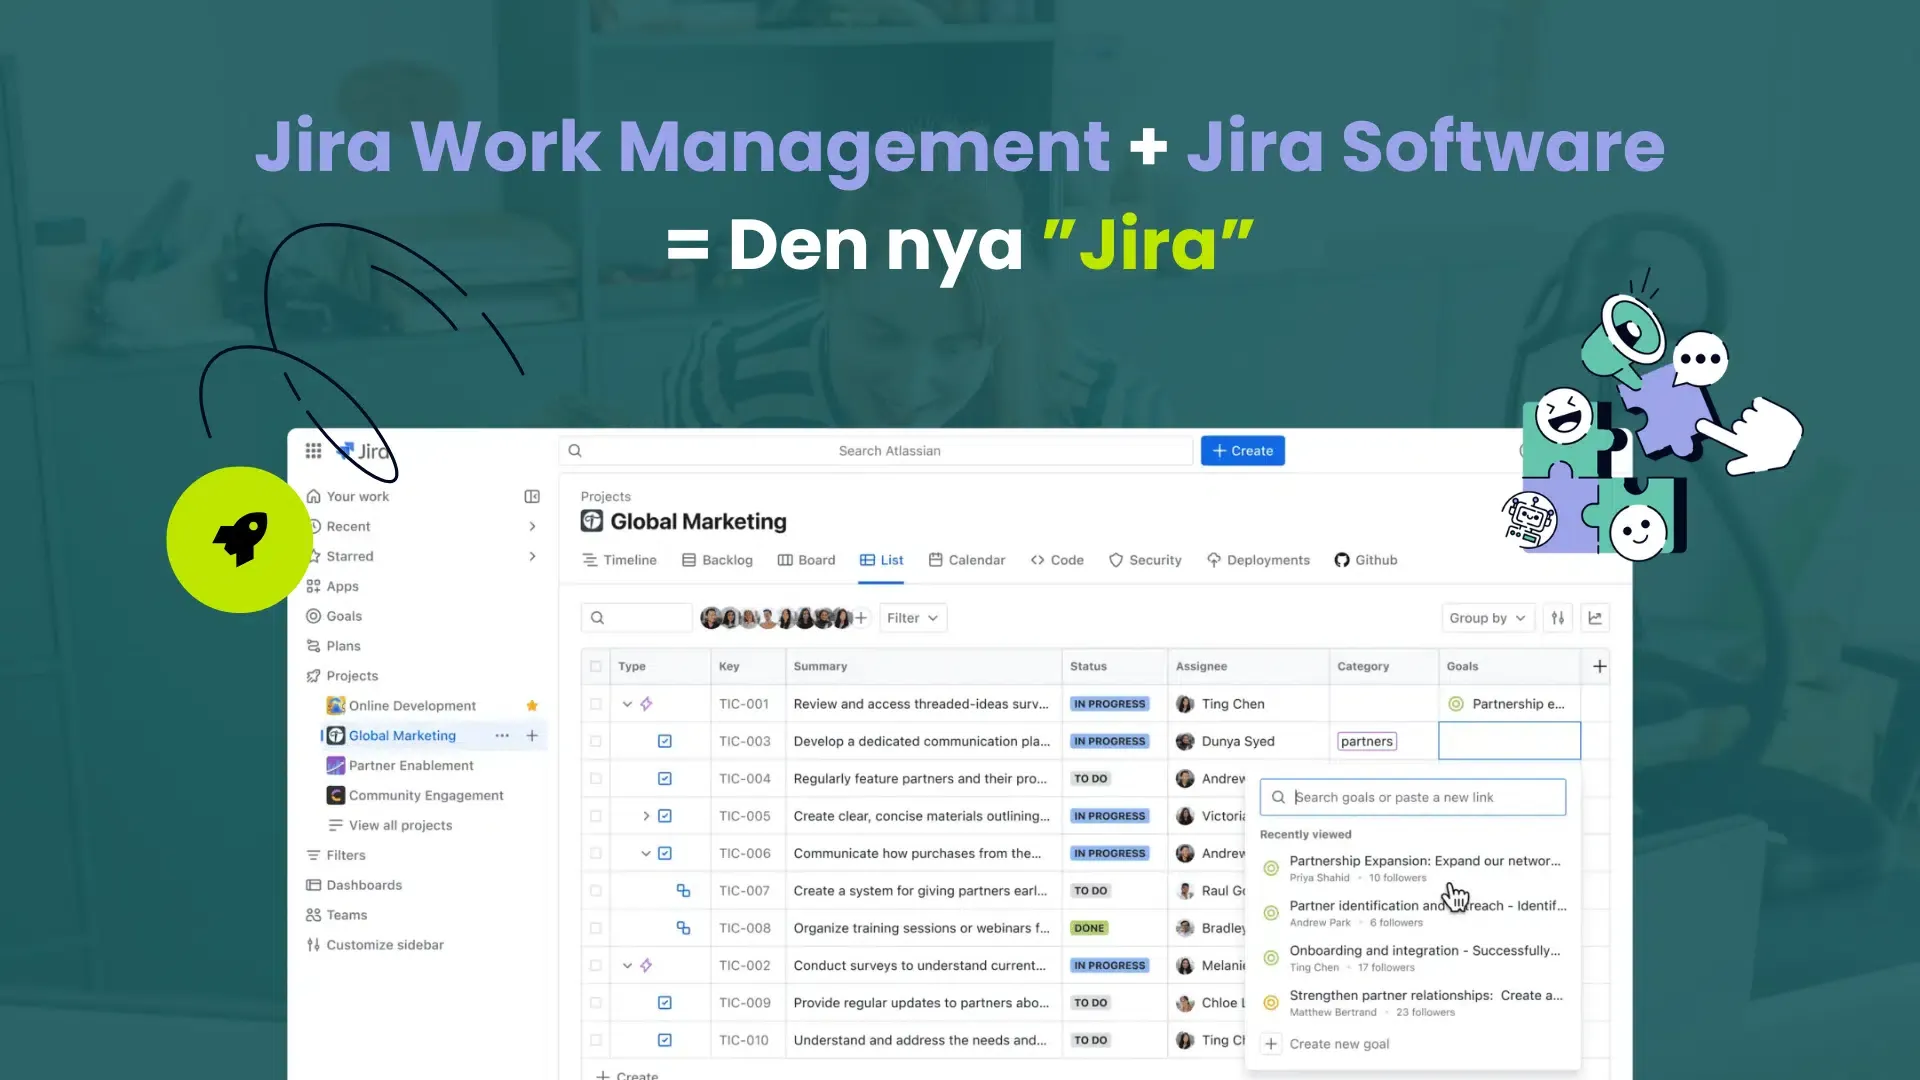
Task: Click the Create button in the top bar
Action: point(1242,450)
